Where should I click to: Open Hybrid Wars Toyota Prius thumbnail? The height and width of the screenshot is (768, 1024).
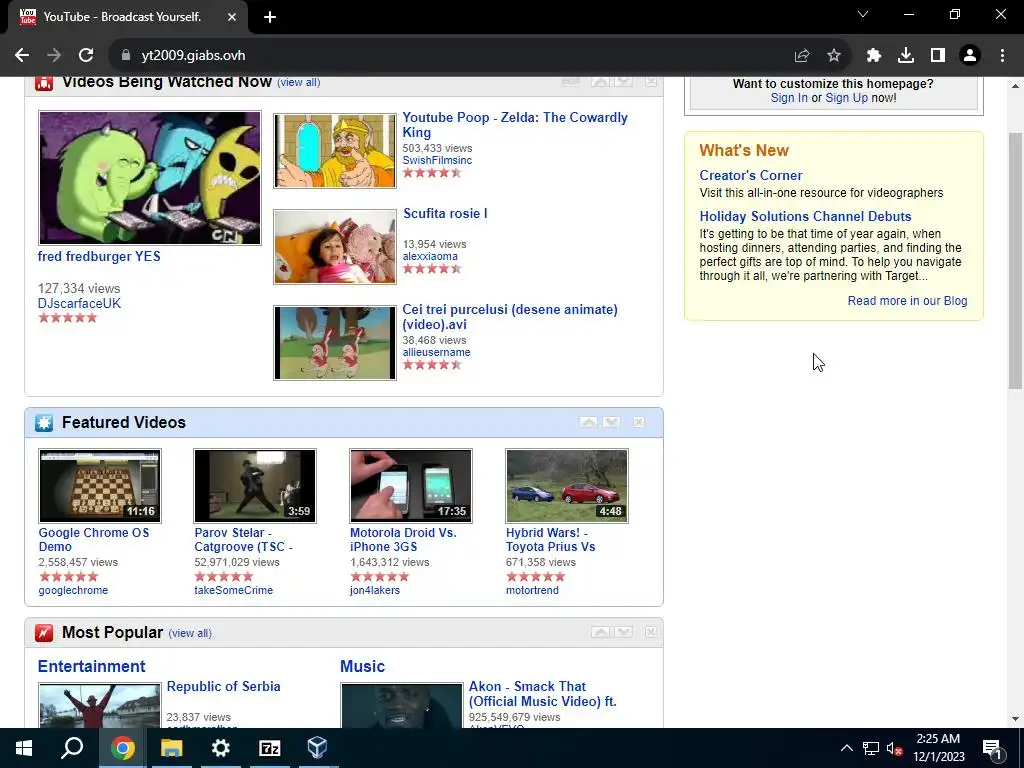tap(567, 486)
